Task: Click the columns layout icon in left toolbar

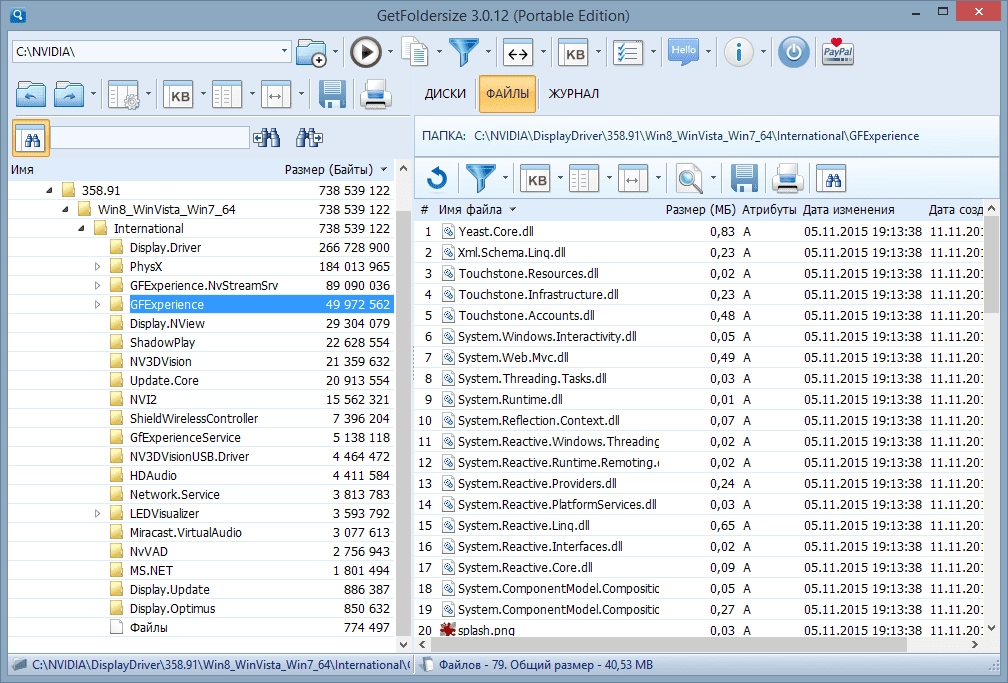Action: click(x=227, y=95)
